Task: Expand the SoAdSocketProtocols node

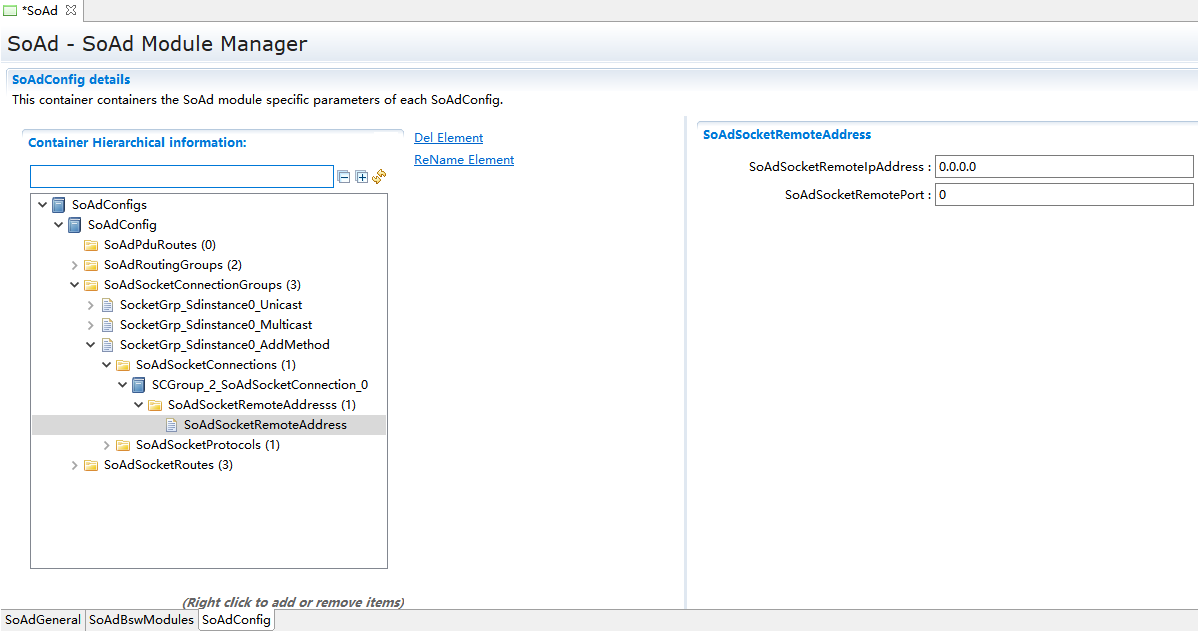Action: point(107,445)
